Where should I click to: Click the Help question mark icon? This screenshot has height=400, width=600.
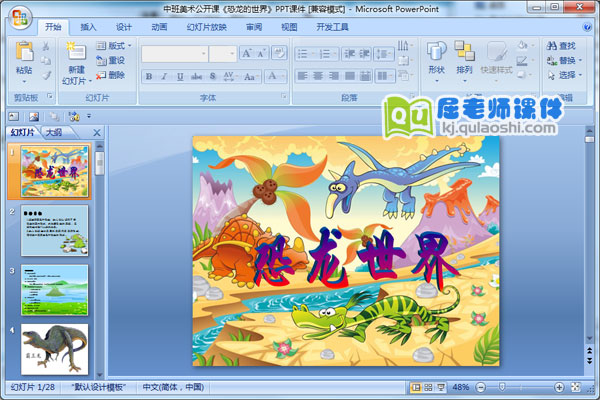tap(587, 27)
